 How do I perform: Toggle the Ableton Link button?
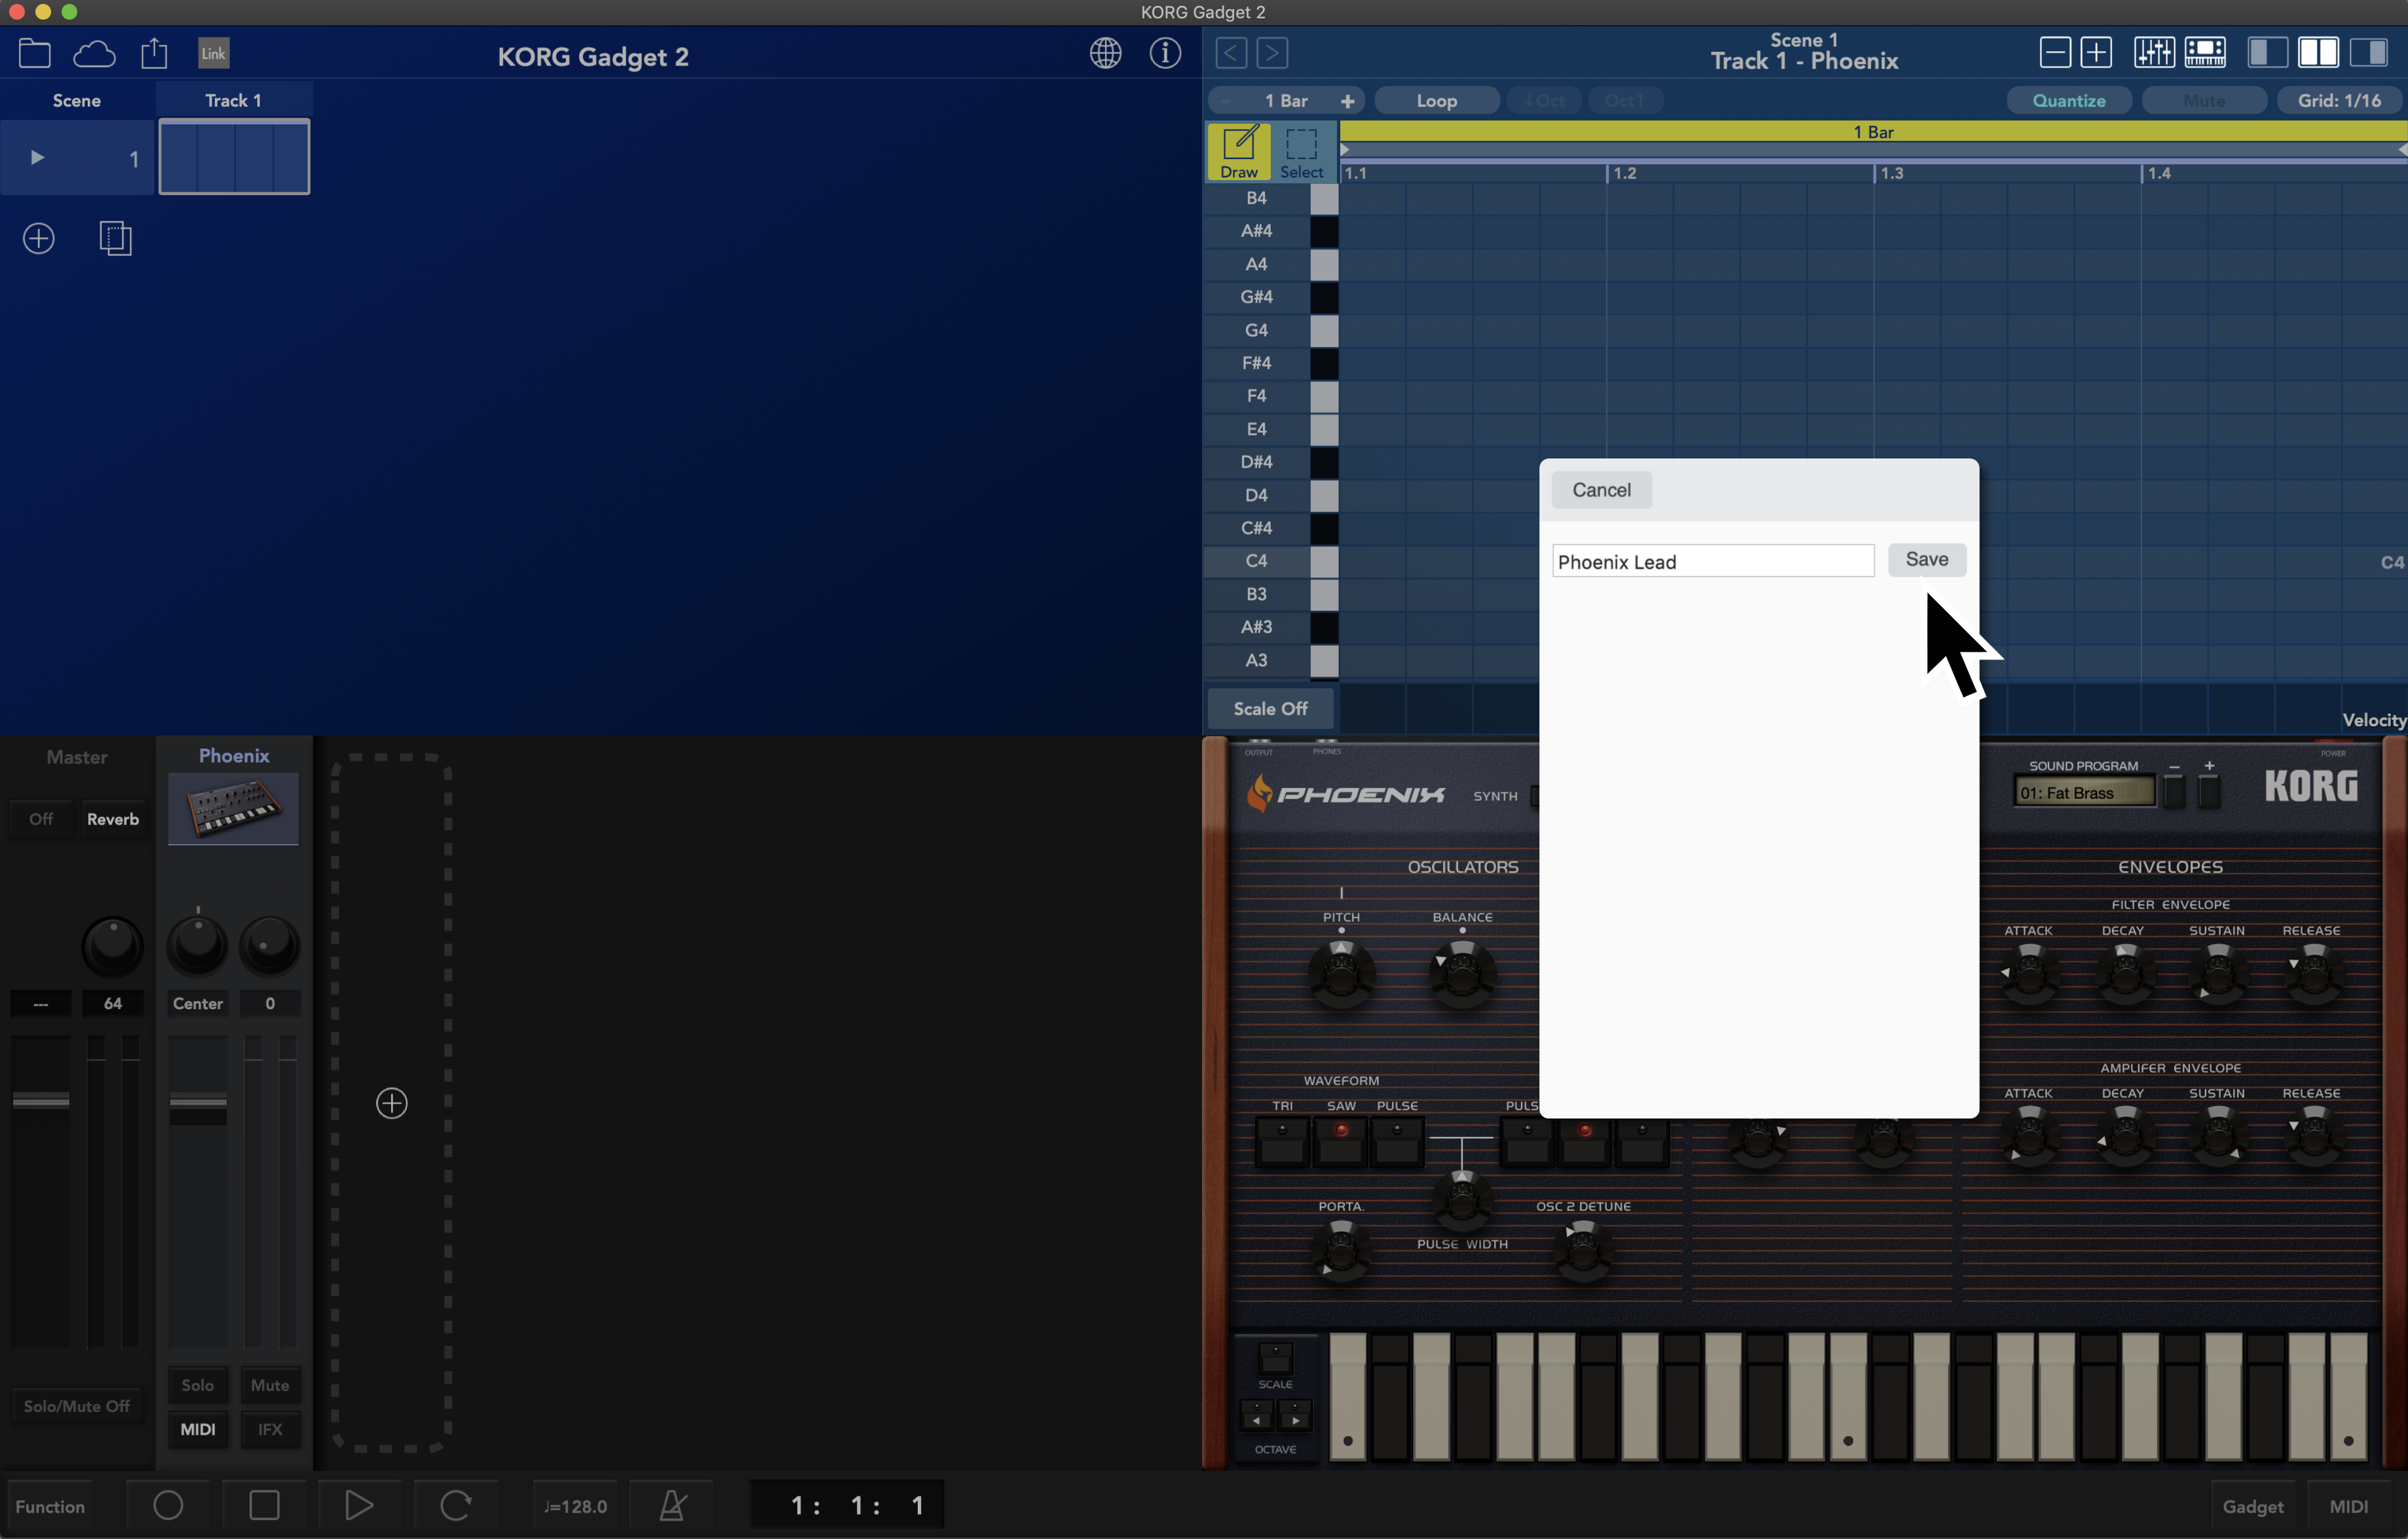213,53
